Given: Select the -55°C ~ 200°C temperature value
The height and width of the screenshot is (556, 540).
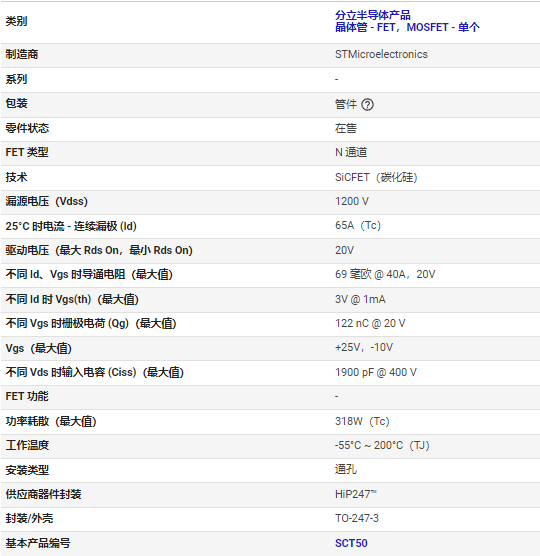Looking at the screenshot, I should click(382, 445).
